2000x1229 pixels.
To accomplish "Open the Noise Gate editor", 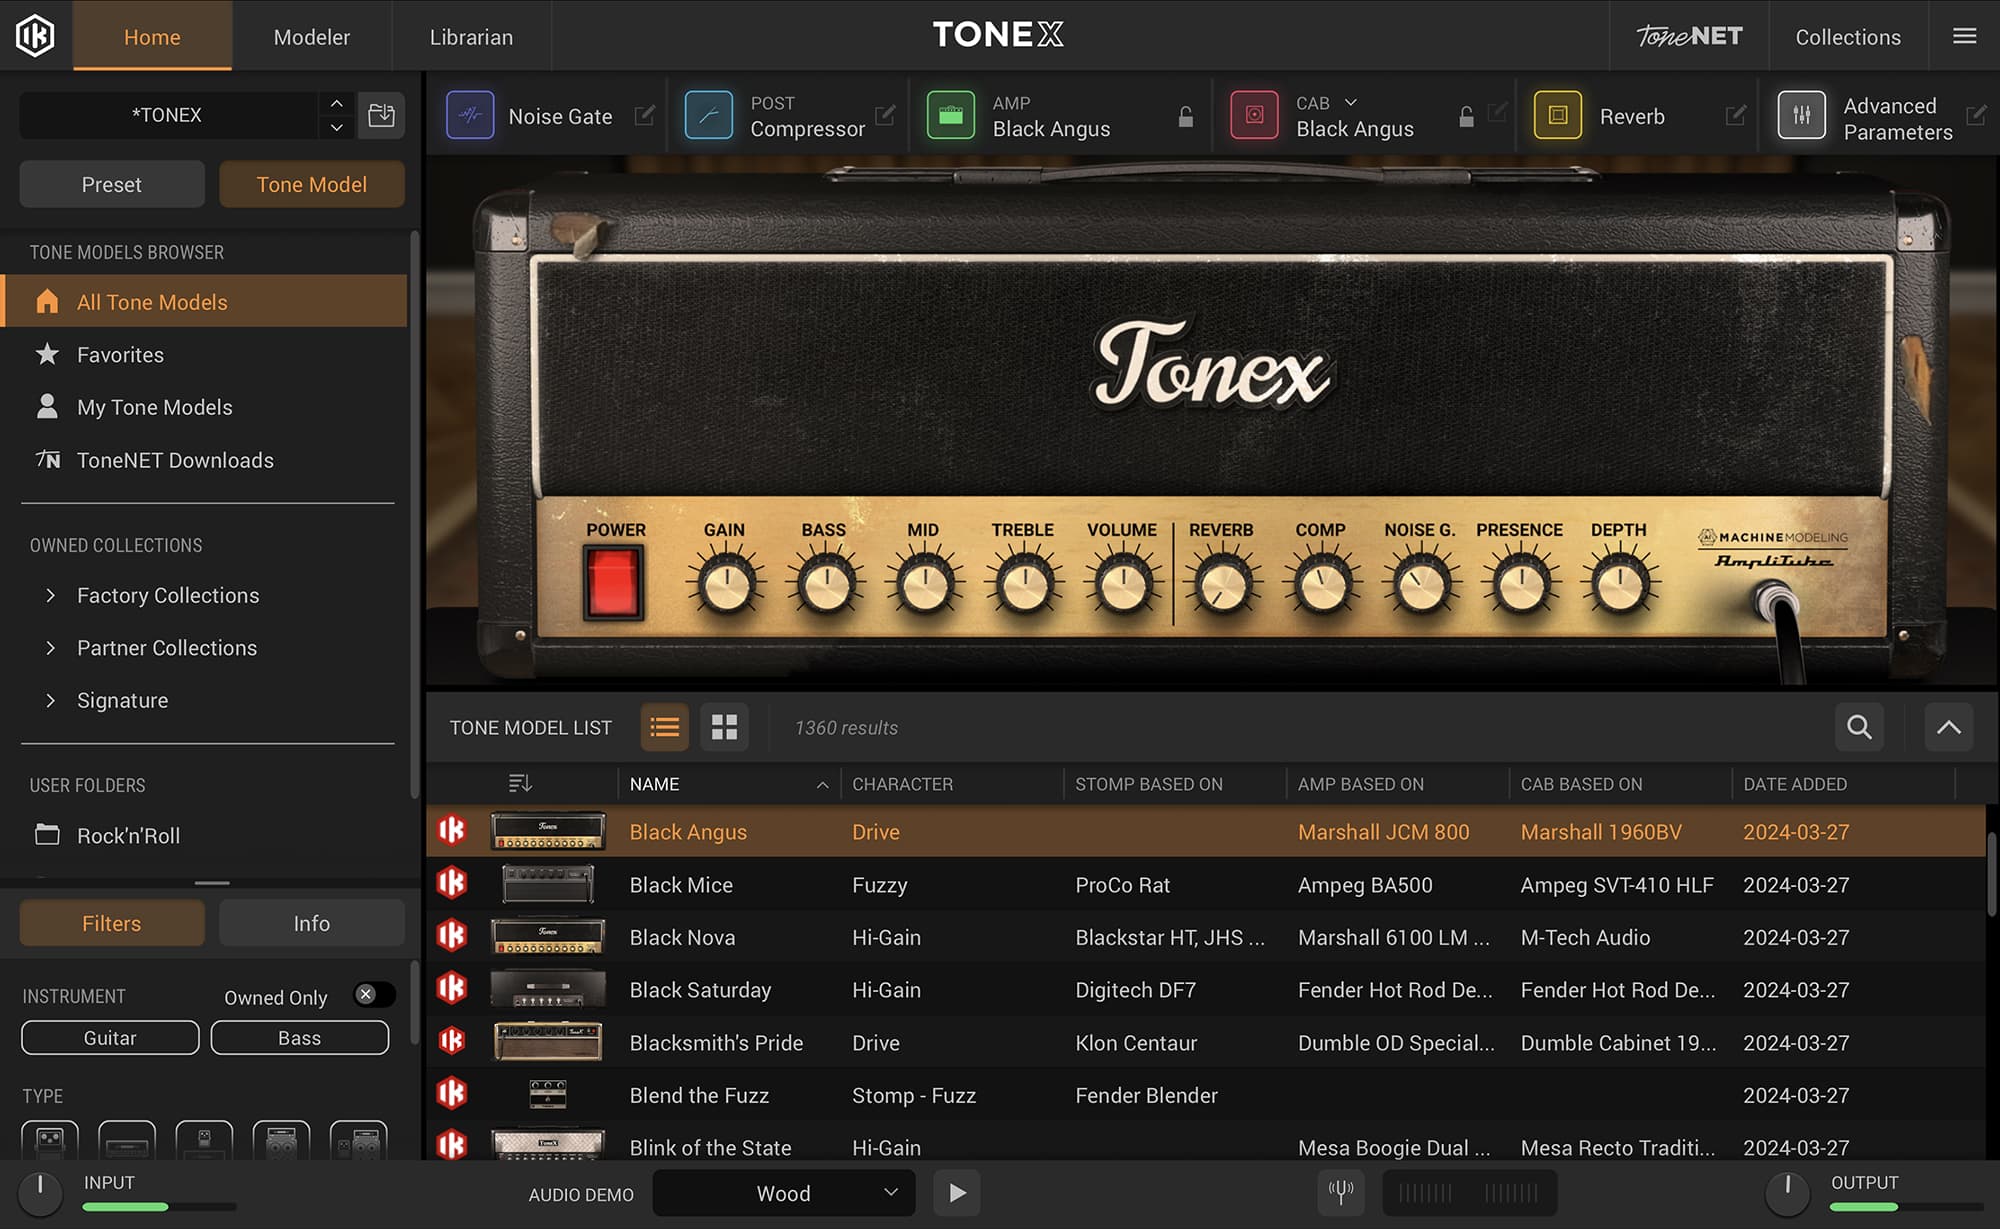I will point(644,116).
